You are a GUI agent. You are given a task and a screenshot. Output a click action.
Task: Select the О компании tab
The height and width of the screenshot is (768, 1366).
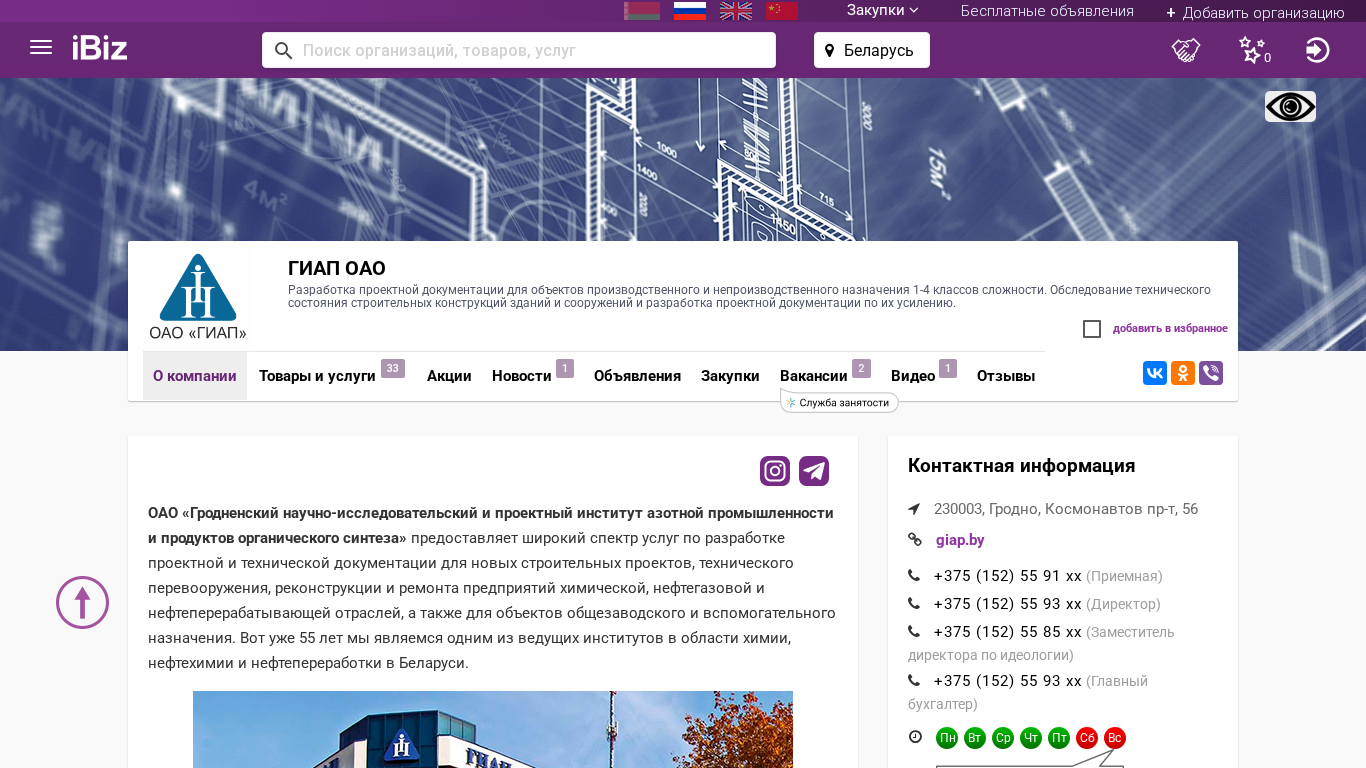pos(195,376)
